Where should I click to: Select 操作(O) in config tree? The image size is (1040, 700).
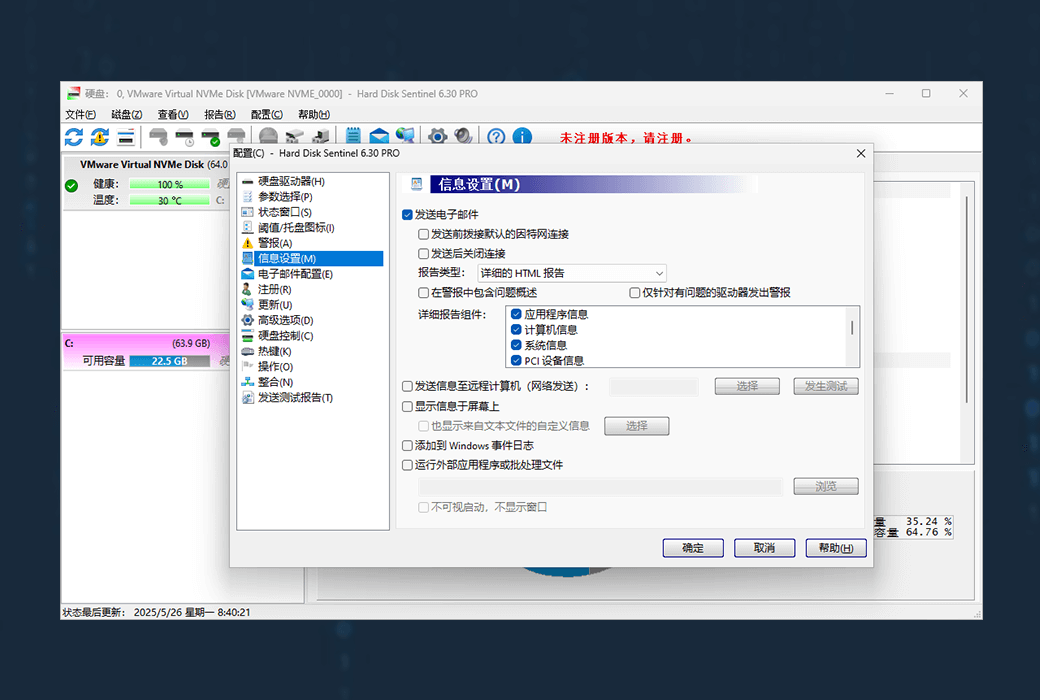pyautogui.click(x=275, y=366)
